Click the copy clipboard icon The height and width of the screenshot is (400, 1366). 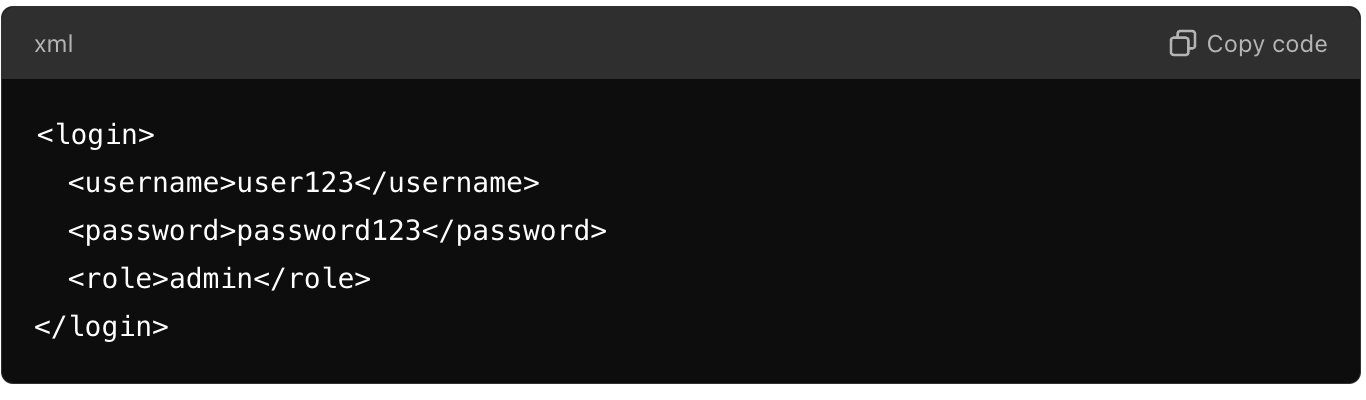[x=1183, y=44]
